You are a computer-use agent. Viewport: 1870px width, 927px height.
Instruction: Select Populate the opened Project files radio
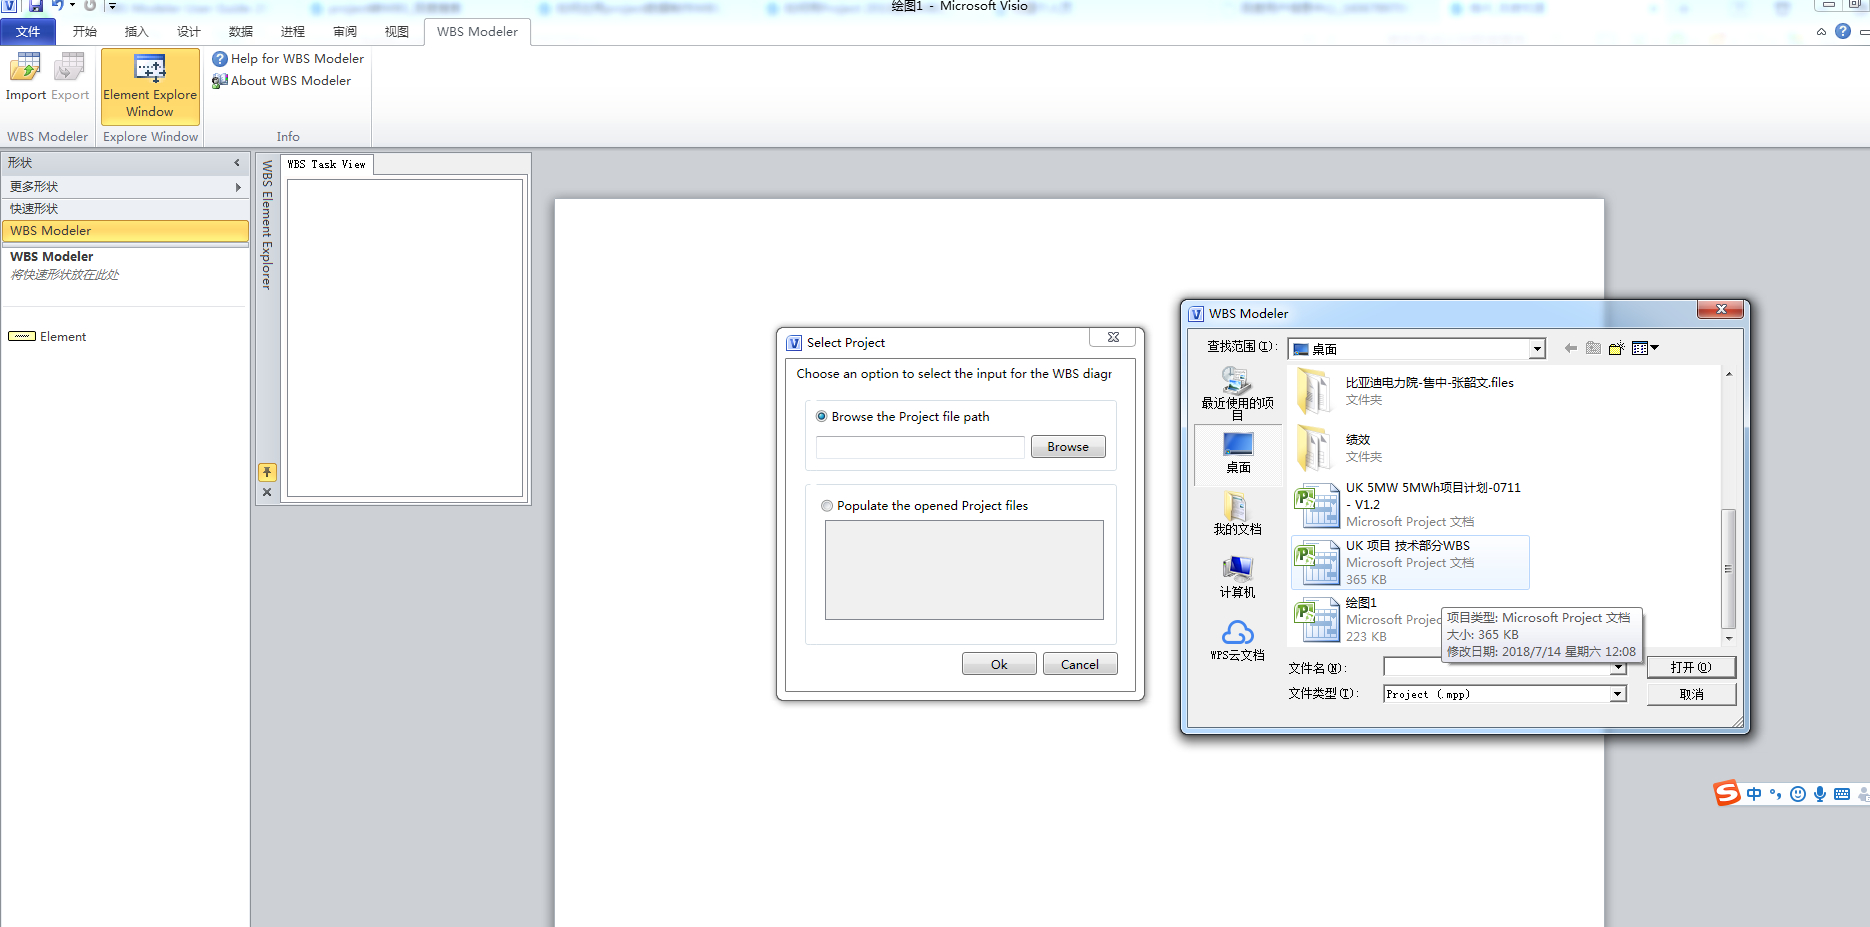point(827,506)
